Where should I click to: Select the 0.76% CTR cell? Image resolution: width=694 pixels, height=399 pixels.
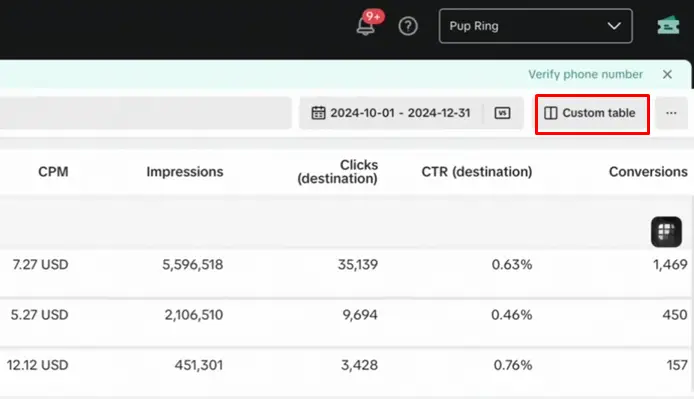(513, 365)
